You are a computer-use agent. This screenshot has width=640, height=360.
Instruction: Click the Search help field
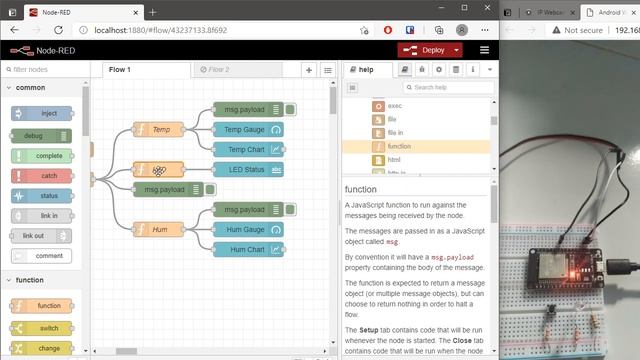coord(448,87)
